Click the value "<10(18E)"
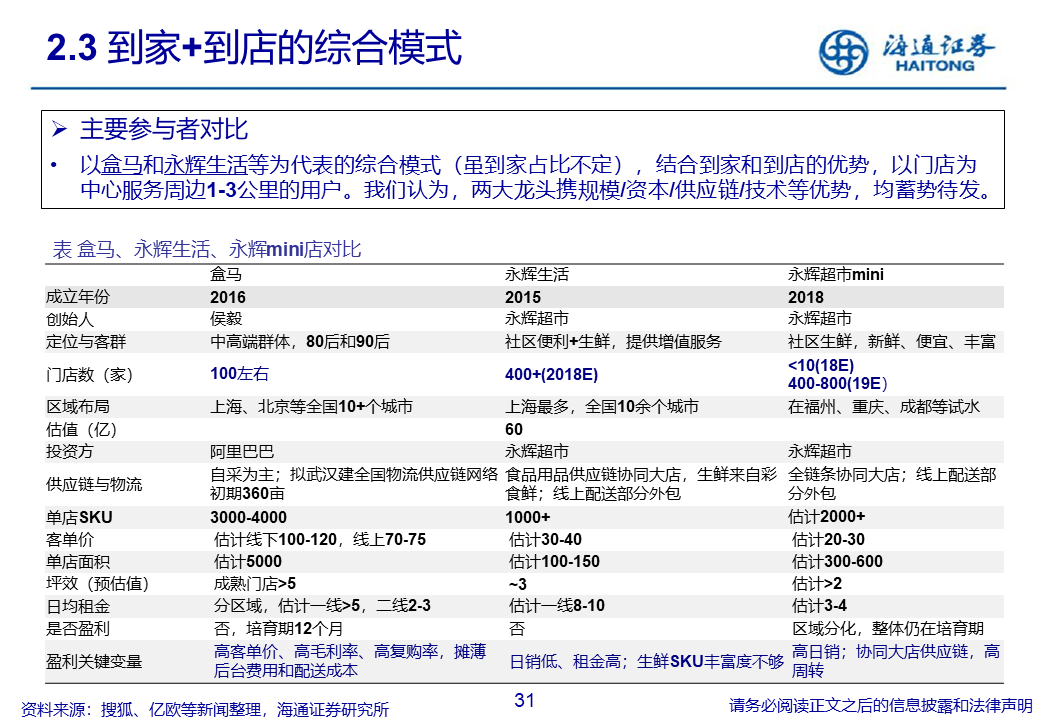Image resolution: width=1040 pixels, height=720 pixels. 821,365
